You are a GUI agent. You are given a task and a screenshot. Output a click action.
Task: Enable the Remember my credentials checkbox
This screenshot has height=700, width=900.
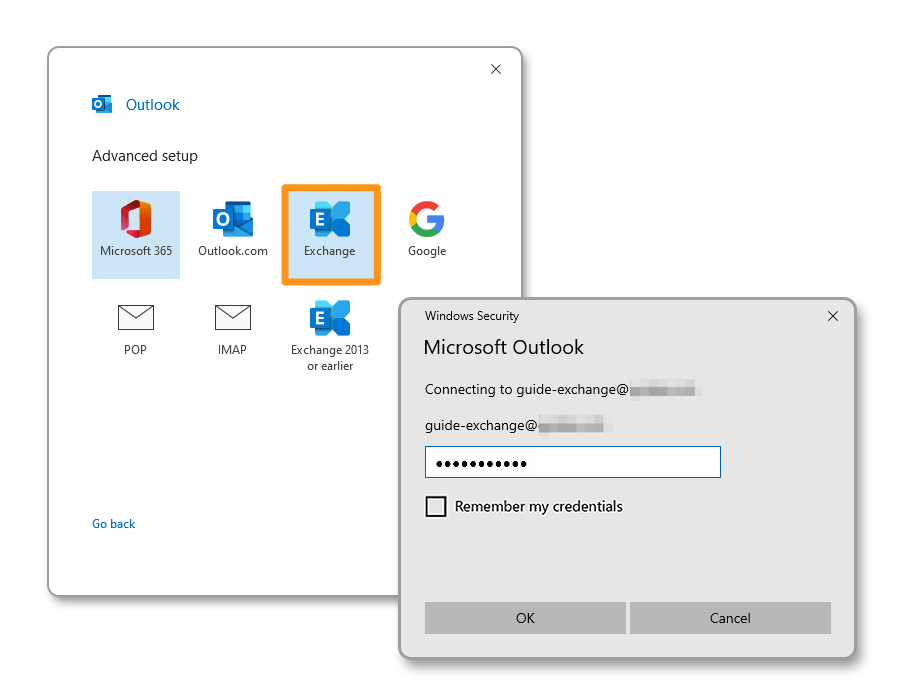pyautogui.click(x=436, y=507)
